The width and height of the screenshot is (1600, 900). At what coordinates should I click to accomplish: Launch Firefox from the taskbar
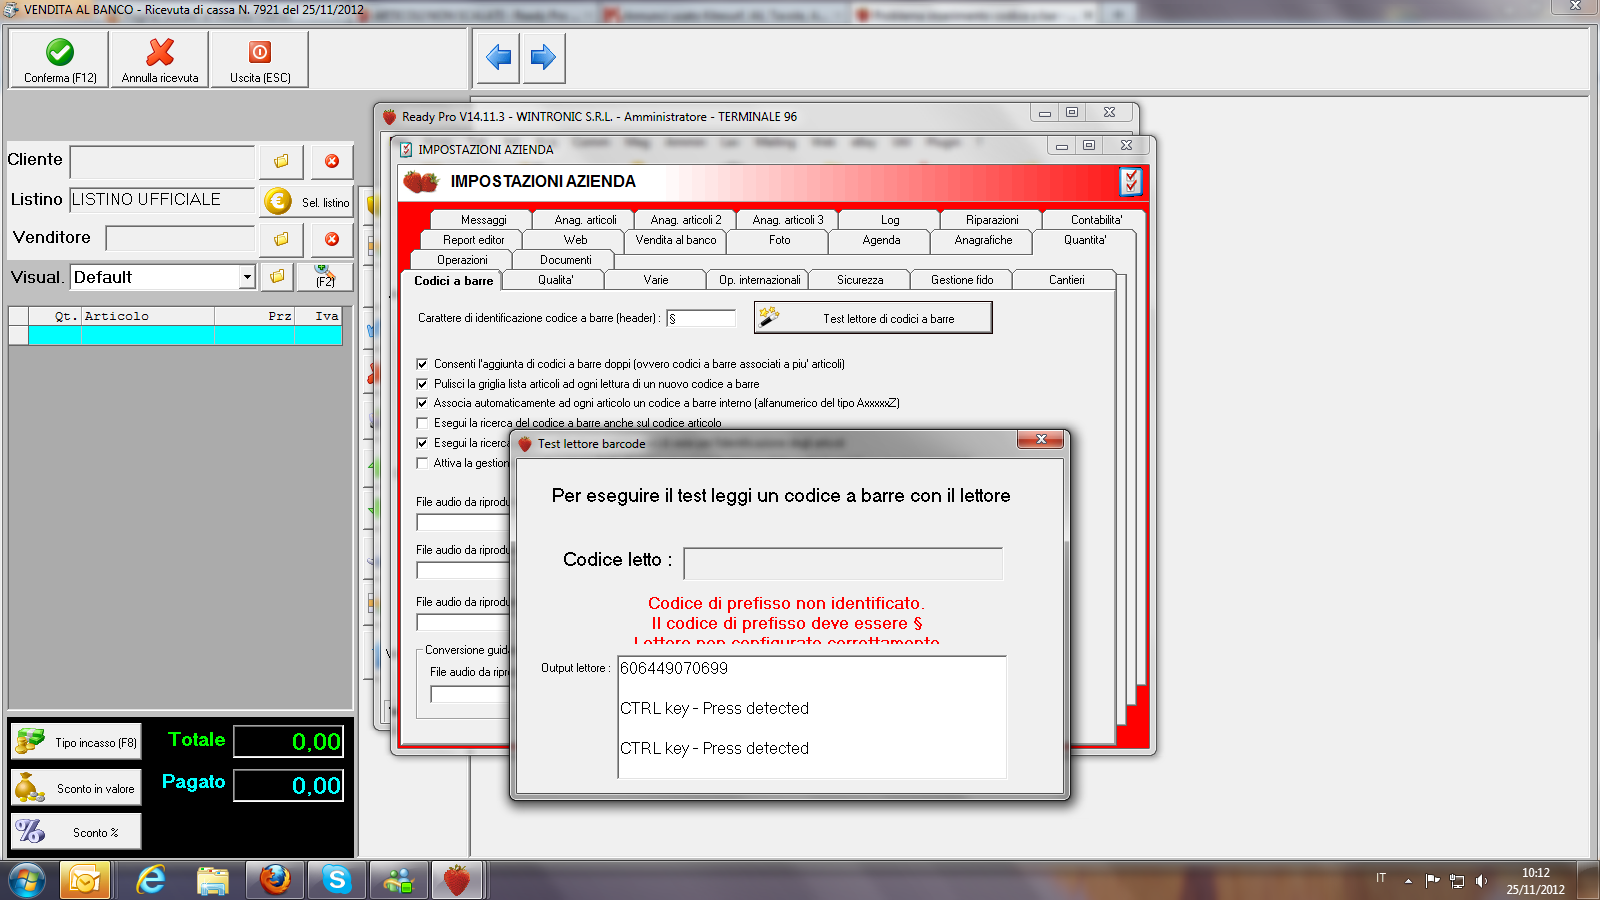(275, 880)
